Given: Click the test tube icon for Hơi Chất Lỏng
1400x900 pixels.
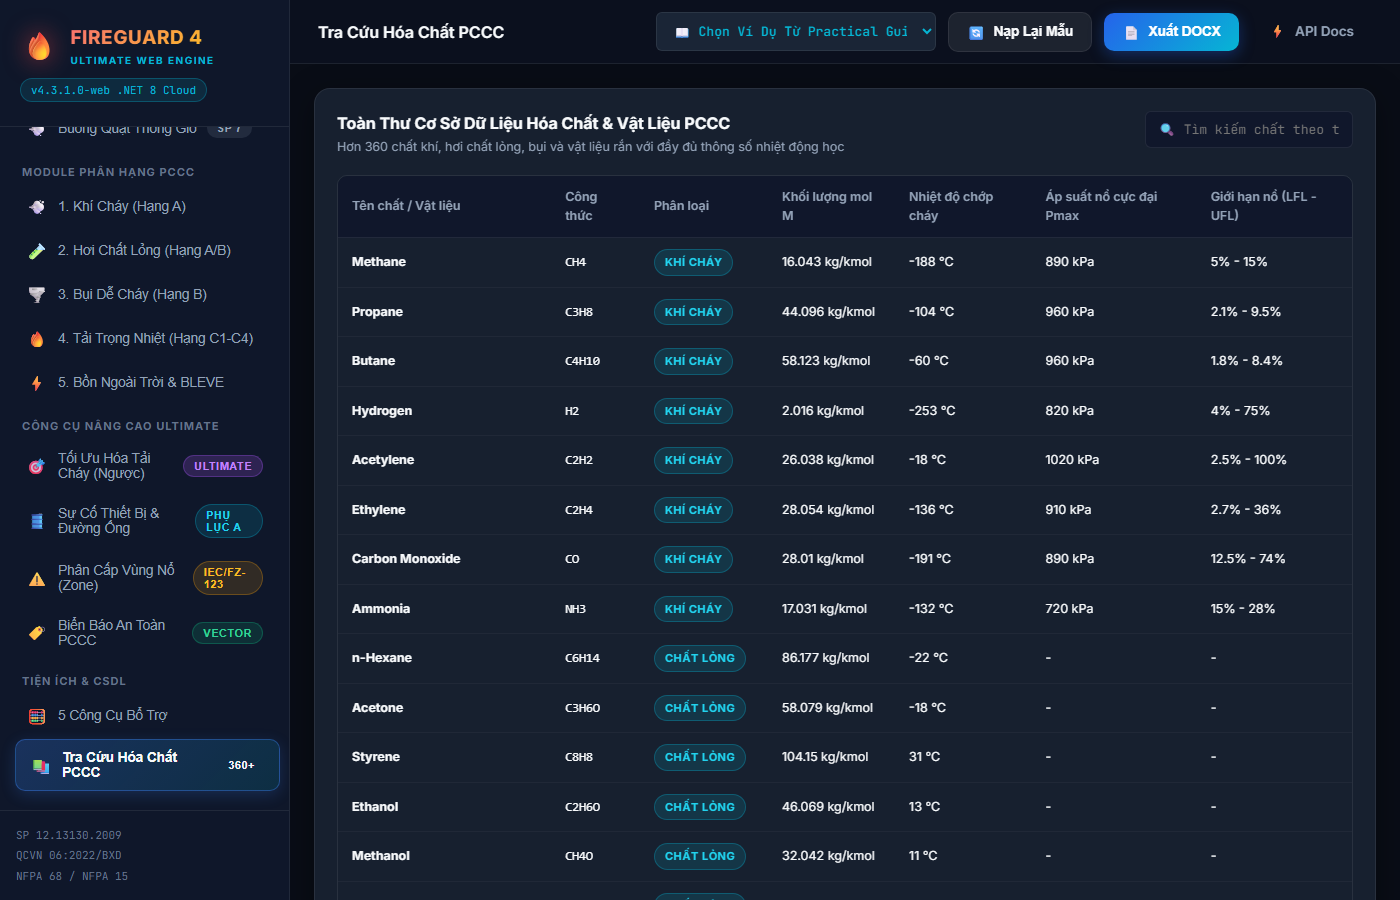Looking at the screenshot, I should pos(37,251).
